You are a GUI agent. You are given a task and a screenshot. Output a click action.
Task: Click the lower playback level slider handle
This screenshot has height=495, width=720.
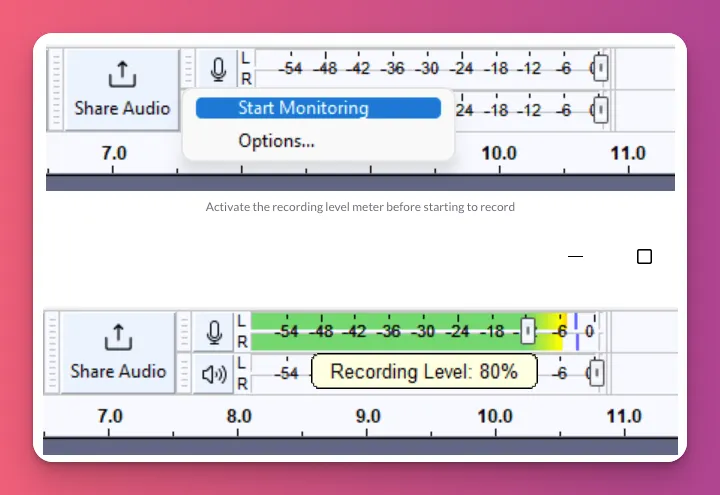596,374
